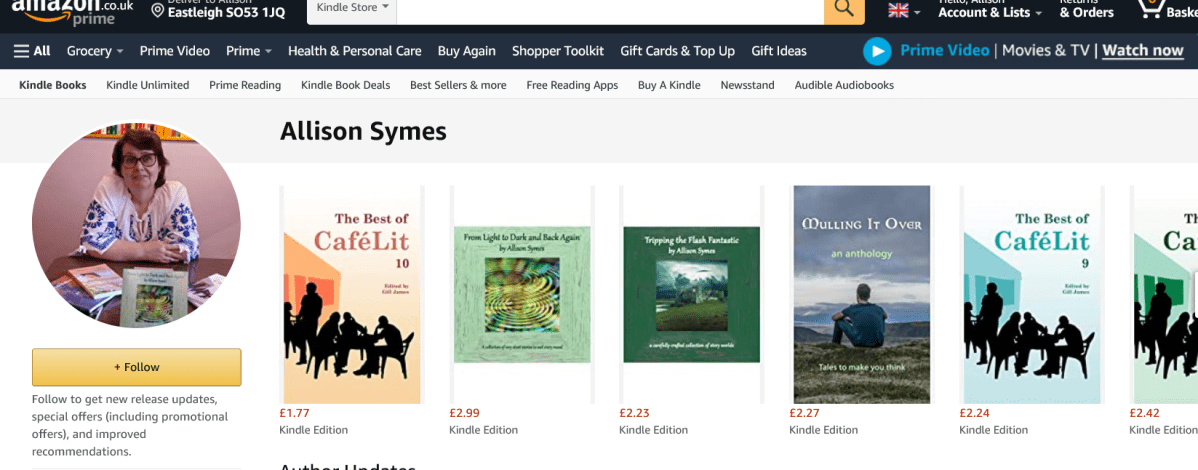Go to Kindle Book Deals

[345, 85]
